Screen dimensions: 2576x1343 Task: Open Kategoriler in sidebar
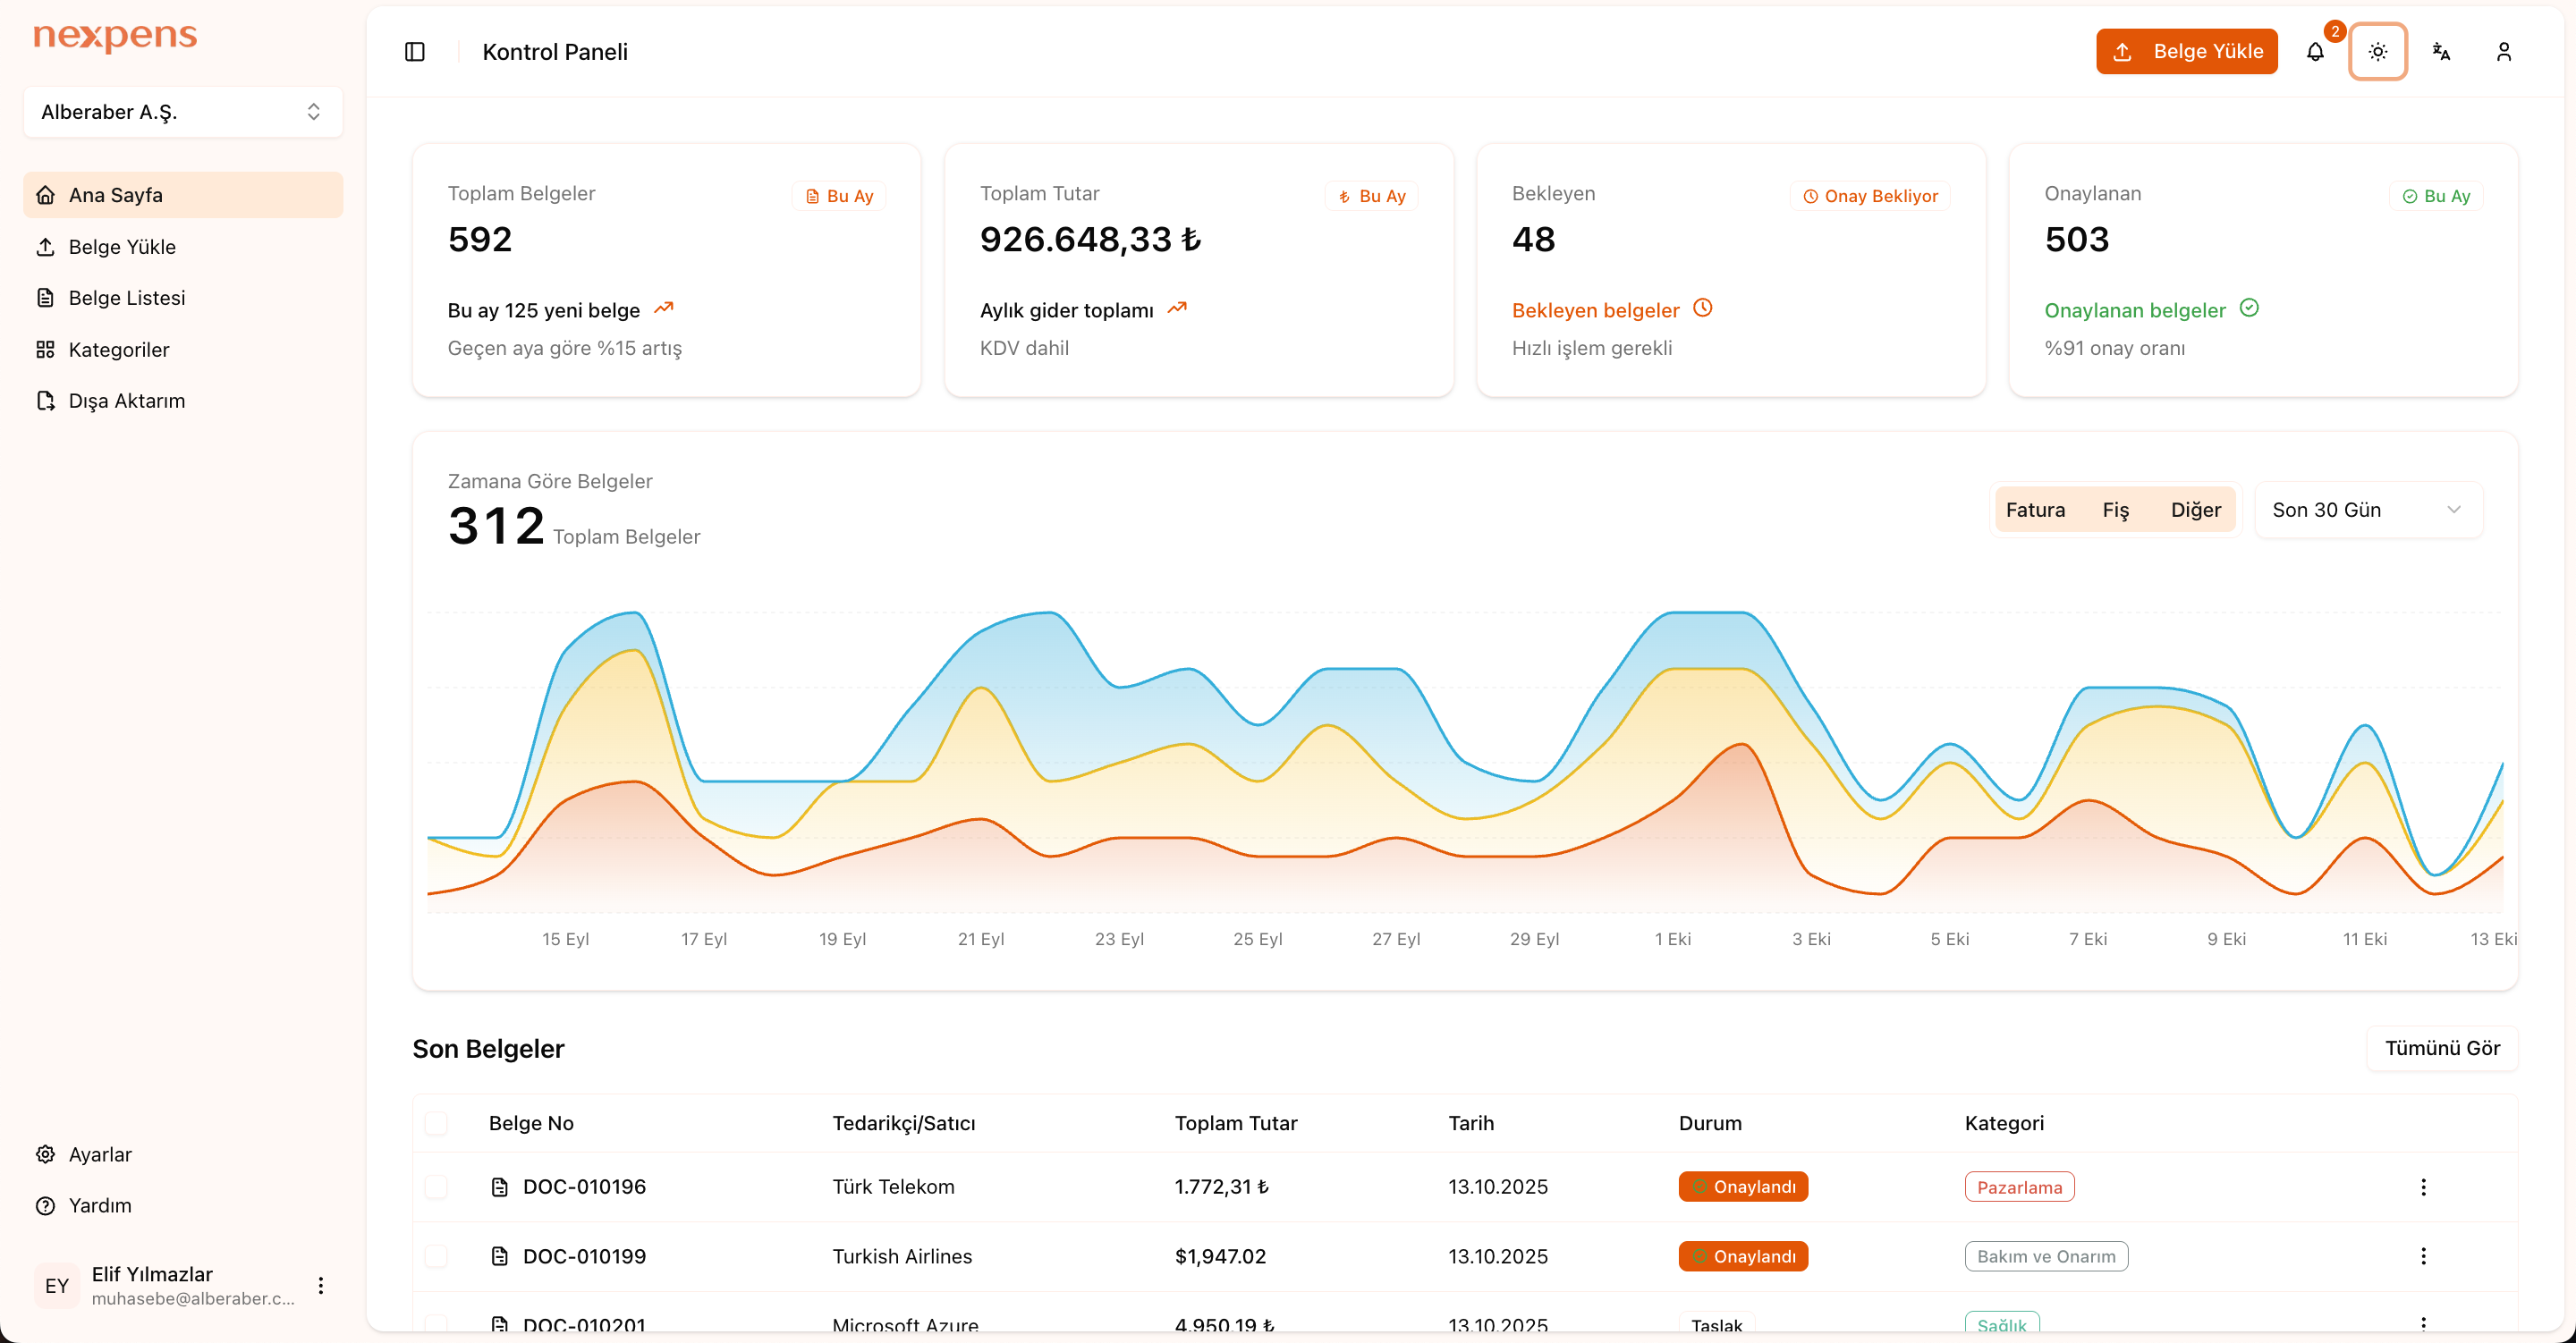(119, 350)
